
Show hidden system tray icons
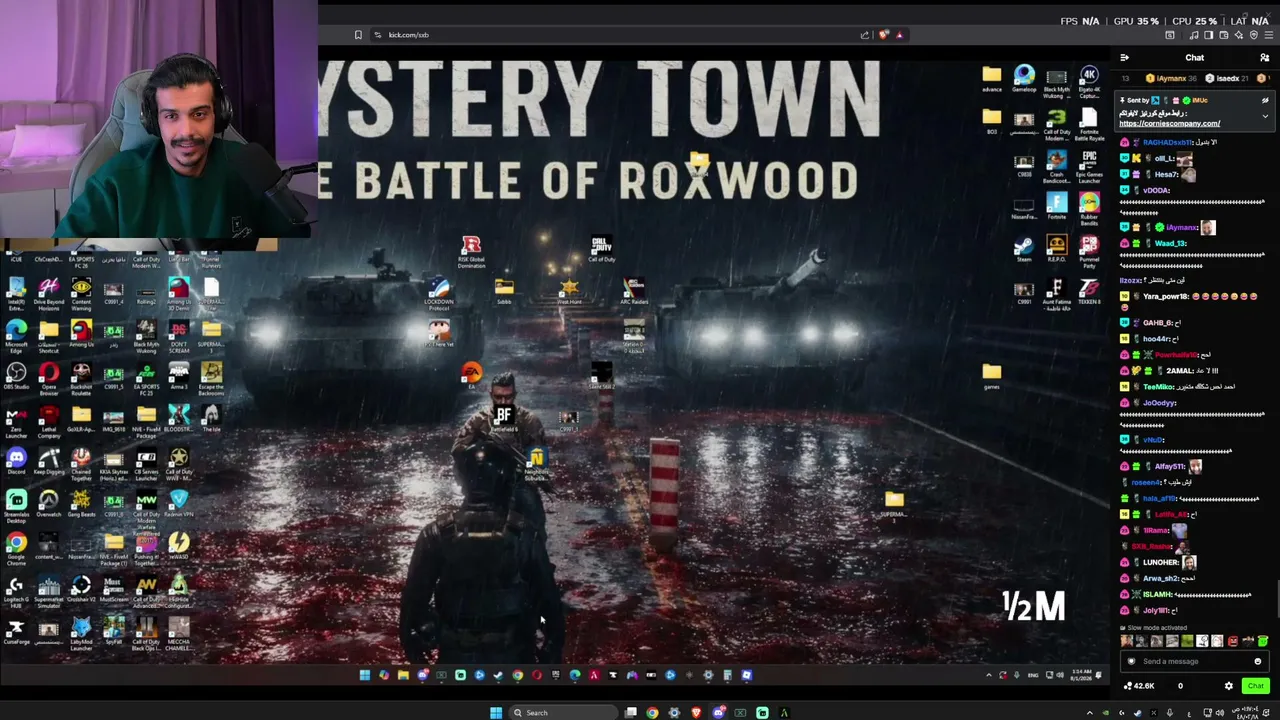(1090, 713)
